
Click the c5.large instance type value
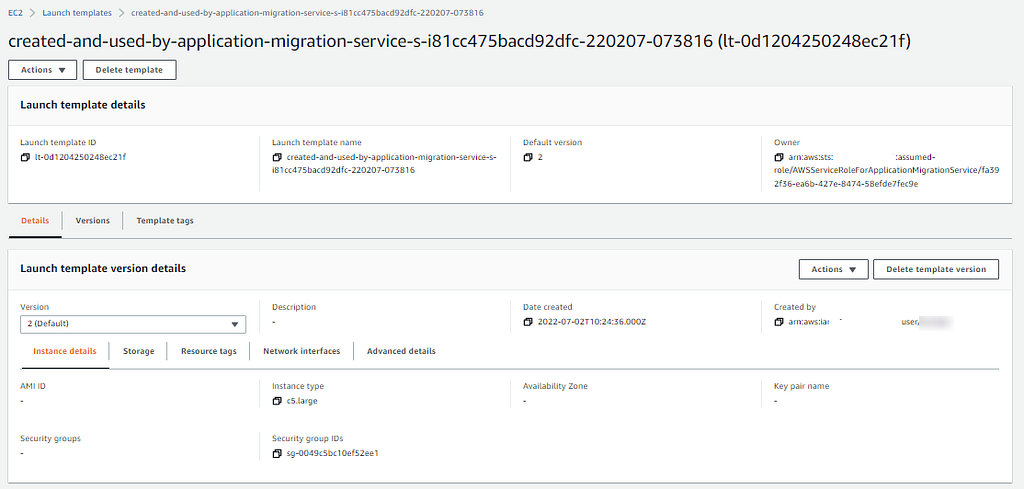click(302, 401)
